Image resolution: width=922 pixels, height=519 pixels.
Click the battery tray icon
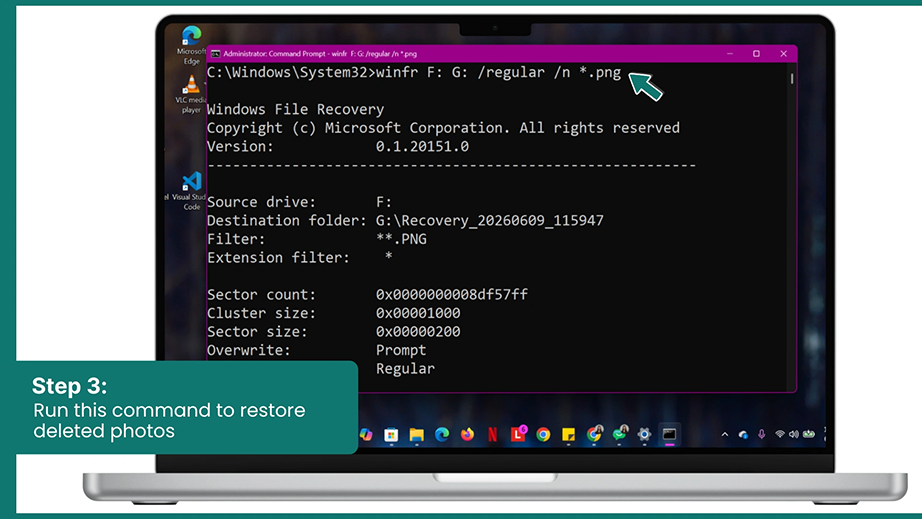[809, 434]
